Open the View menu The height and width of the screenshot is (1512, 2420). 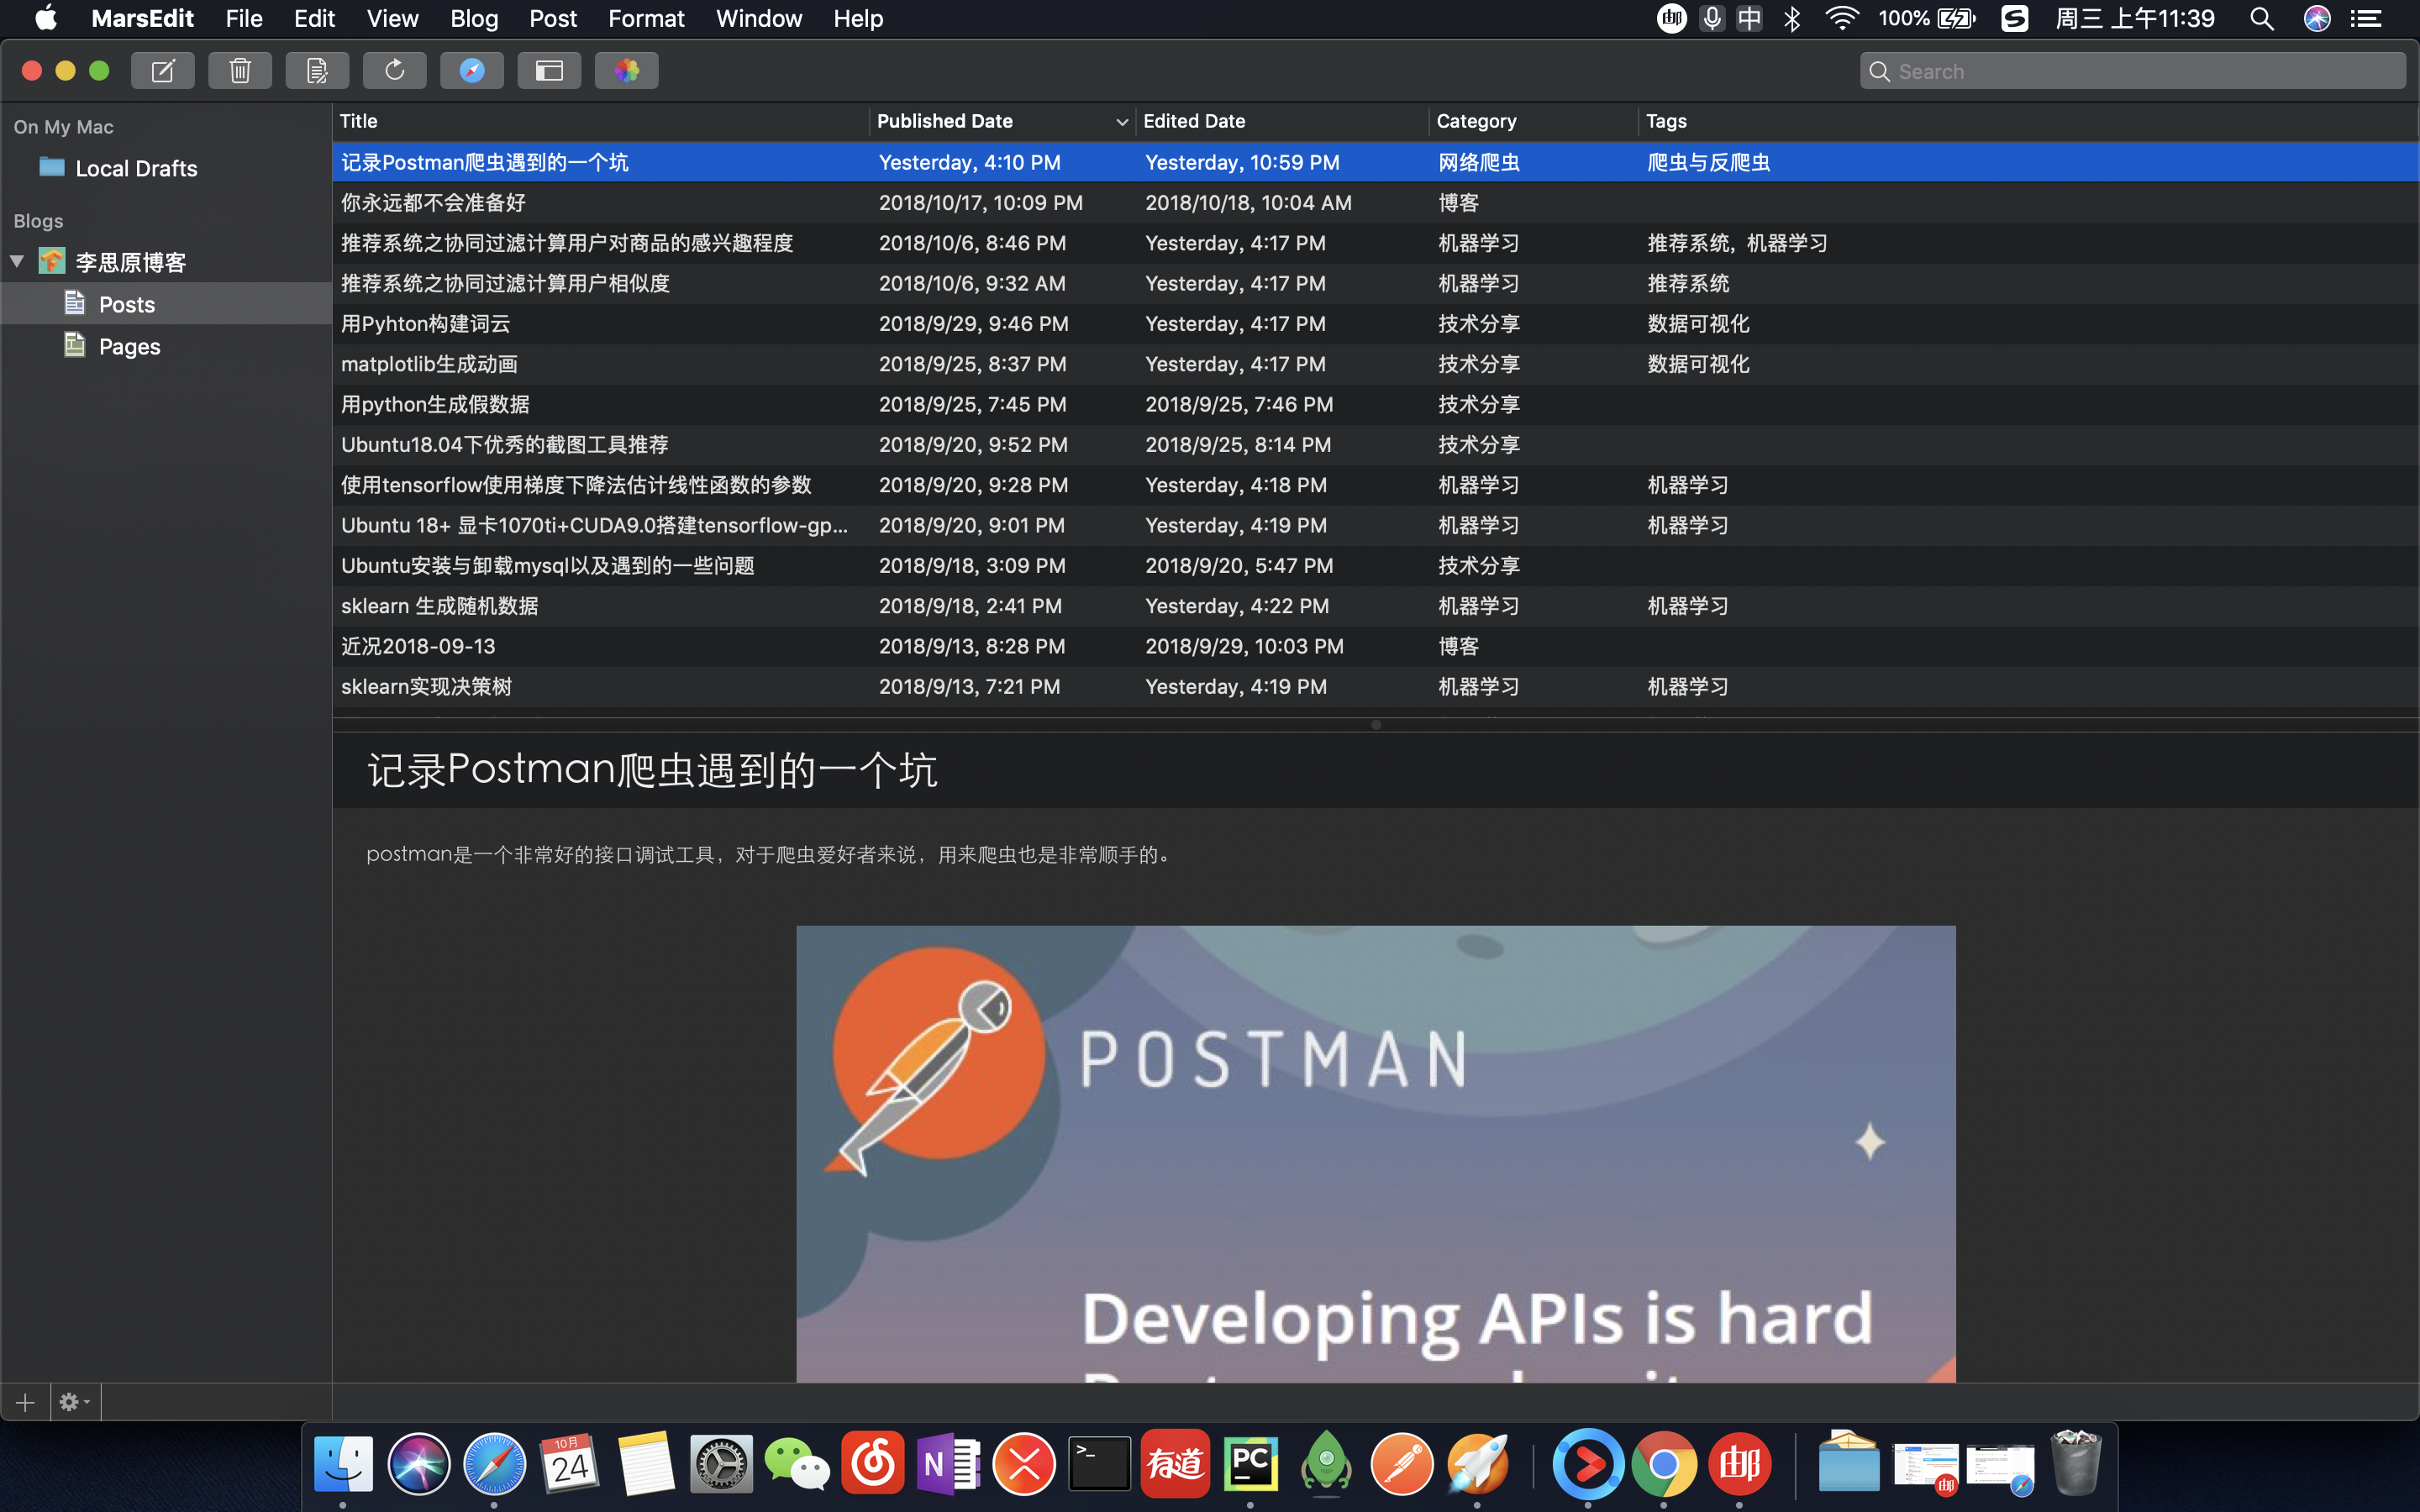392,18
